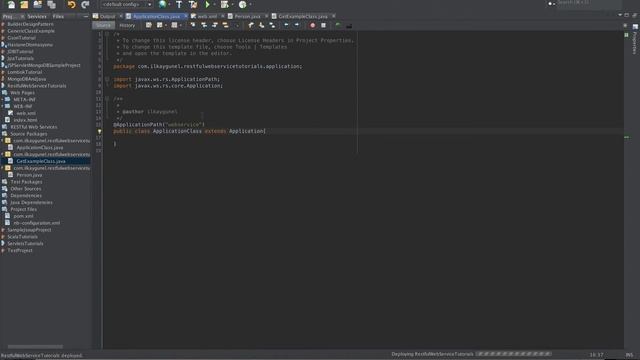
Task: Click the New Project toolbar icon
Action: tap(24, 4)
